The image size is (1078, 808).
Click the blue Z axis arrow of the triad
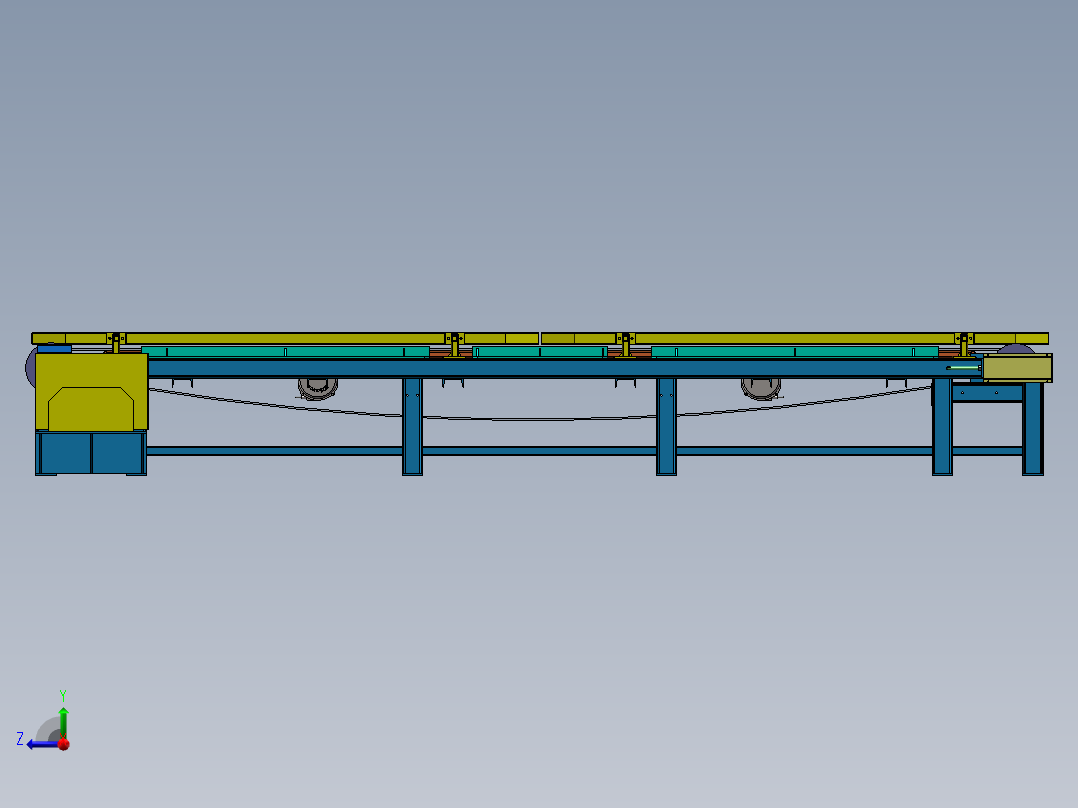41,744
